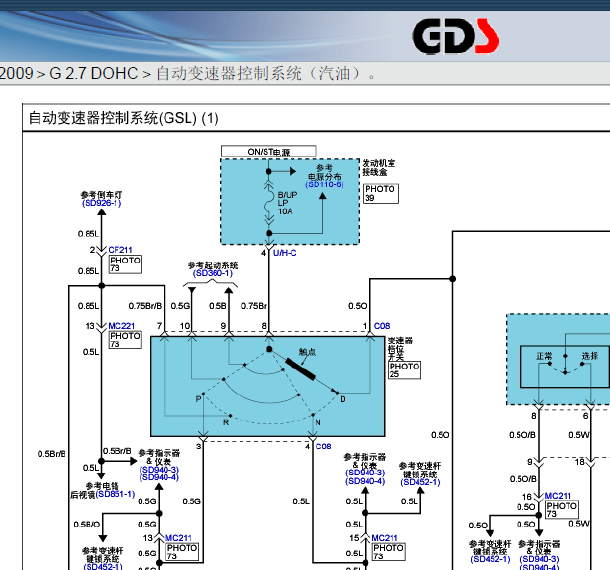Click the 0.5B/O wire label
This screenshot has width=610, height=570.
(x=87, y=524)
